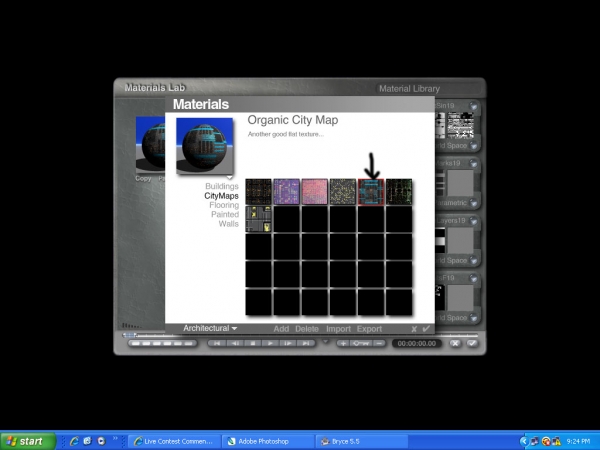Open texture options sphere for the arks19 component
The height and width of the screenshot is (450, 600).
pos(473,163)
